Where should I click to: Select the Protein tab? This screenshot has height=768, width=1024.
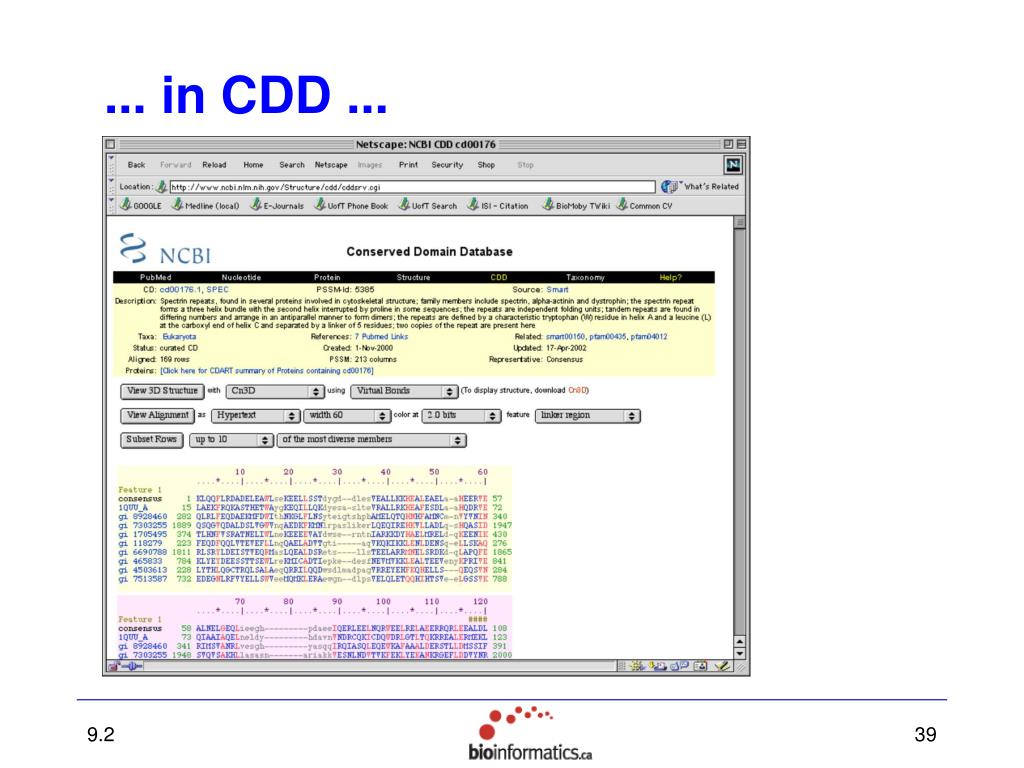tap(327, 278)
